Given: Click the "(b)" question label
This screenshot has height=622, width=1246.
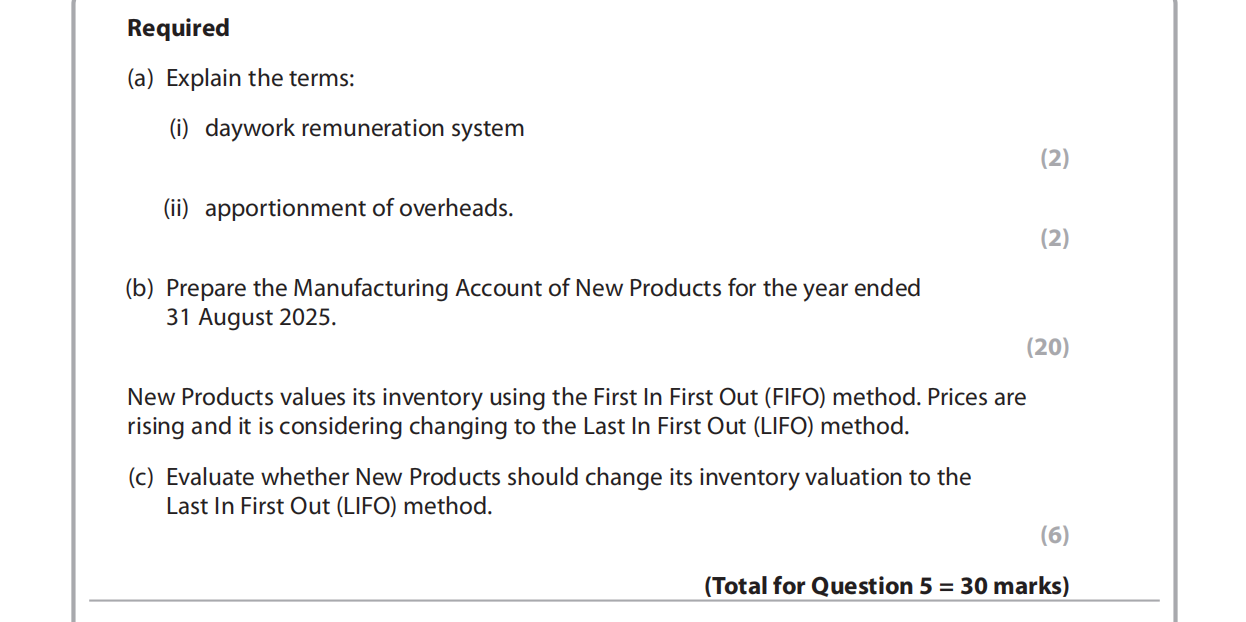Looking at the screenshot, I should pyautogui.click(x=140, y=288).
